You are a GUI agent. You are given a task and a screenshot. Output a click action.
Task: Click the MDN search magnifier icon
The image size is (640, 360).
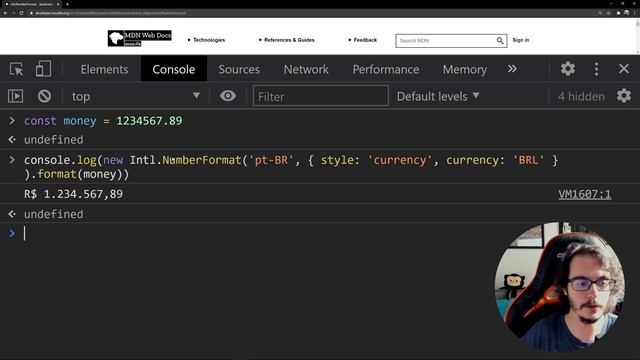[500, 40]
